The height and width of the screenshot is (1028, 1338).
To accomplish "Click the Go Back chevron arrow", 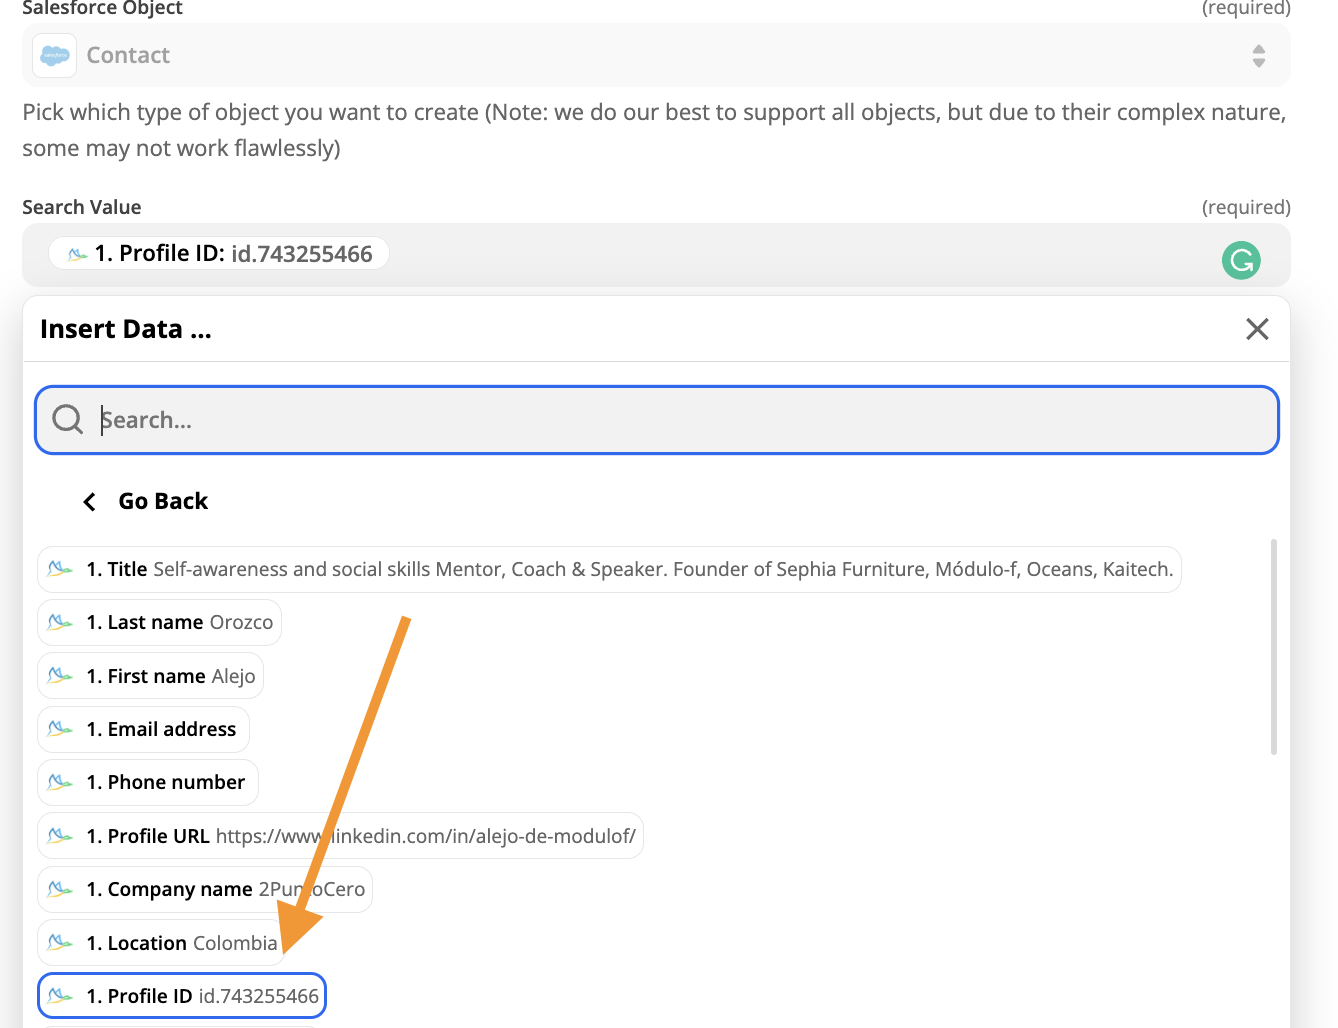I will pyautogui.click(x=90, y=502).
